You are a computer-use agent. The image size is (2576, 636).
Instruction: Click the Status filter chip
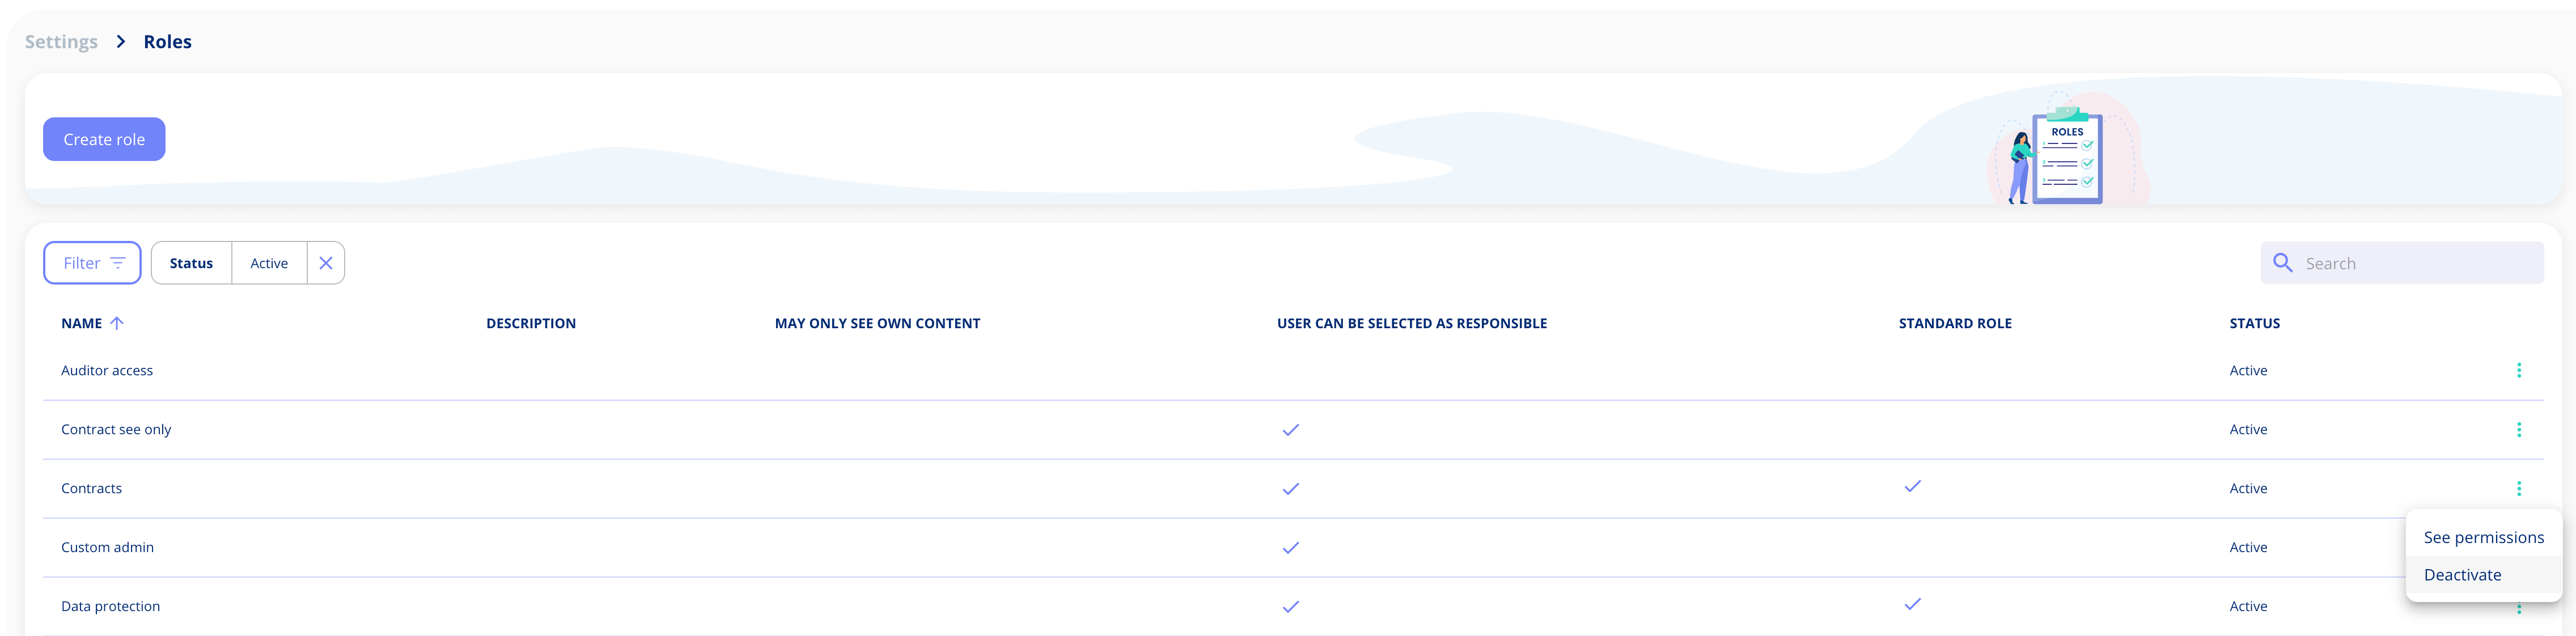coord(191,262)
